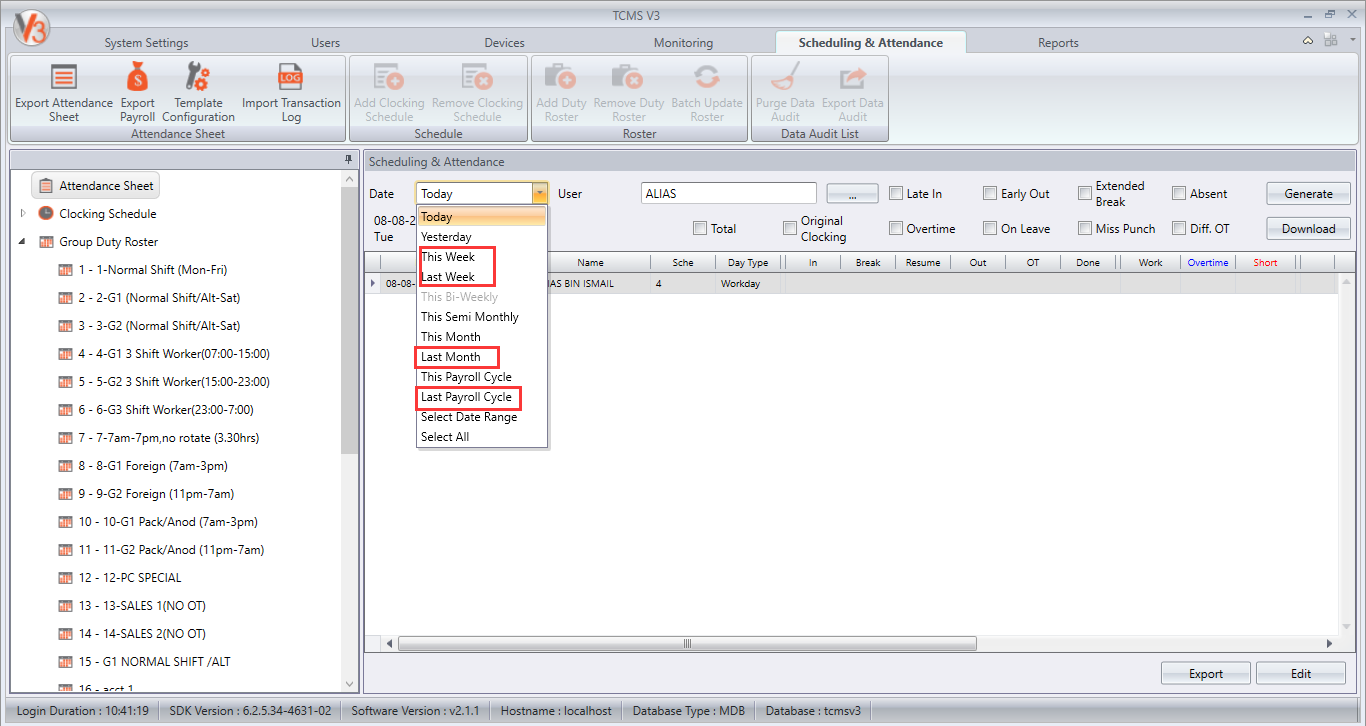Switch to the Monitoring tab
Viewport: 1366px width, 726px height.
pyautogui.click(x=683, y=43)
